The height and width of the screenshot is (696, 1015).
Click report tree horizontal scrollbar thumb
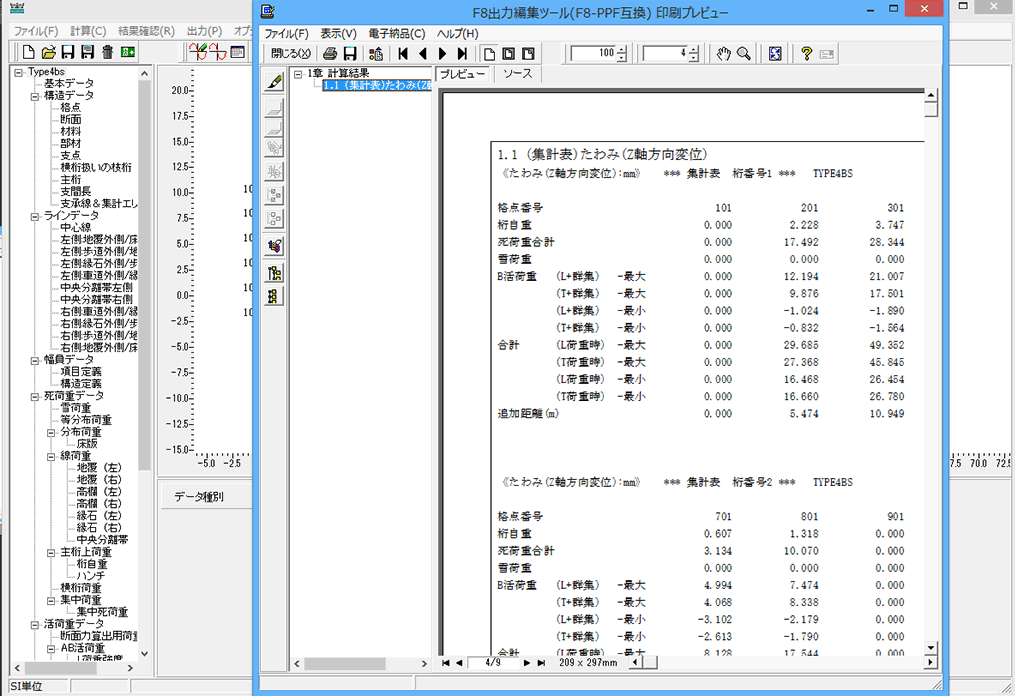pyautogui.click(x=345, y=664)
